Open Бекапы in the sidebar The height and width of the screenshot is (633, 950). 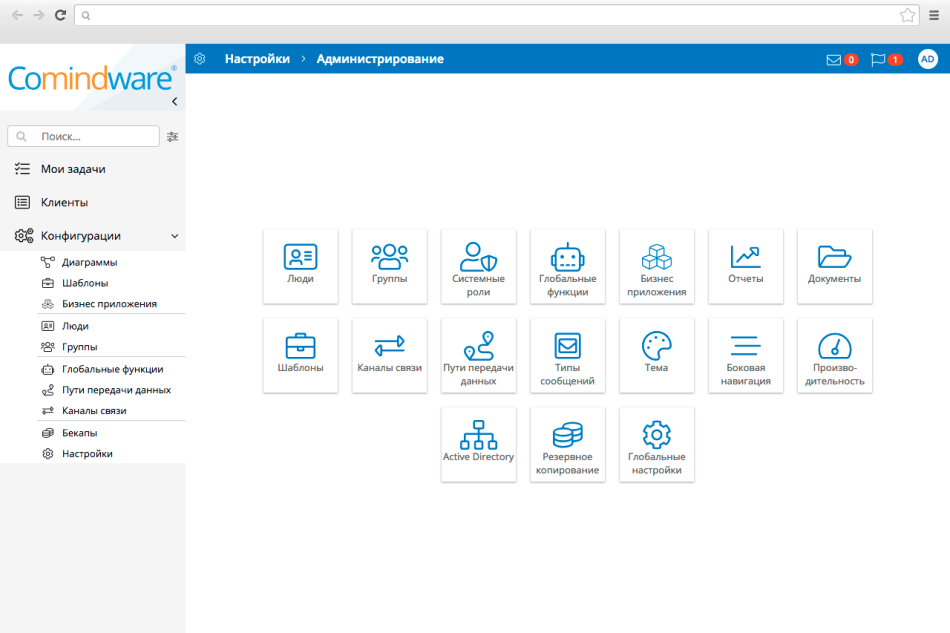(79, 433)
